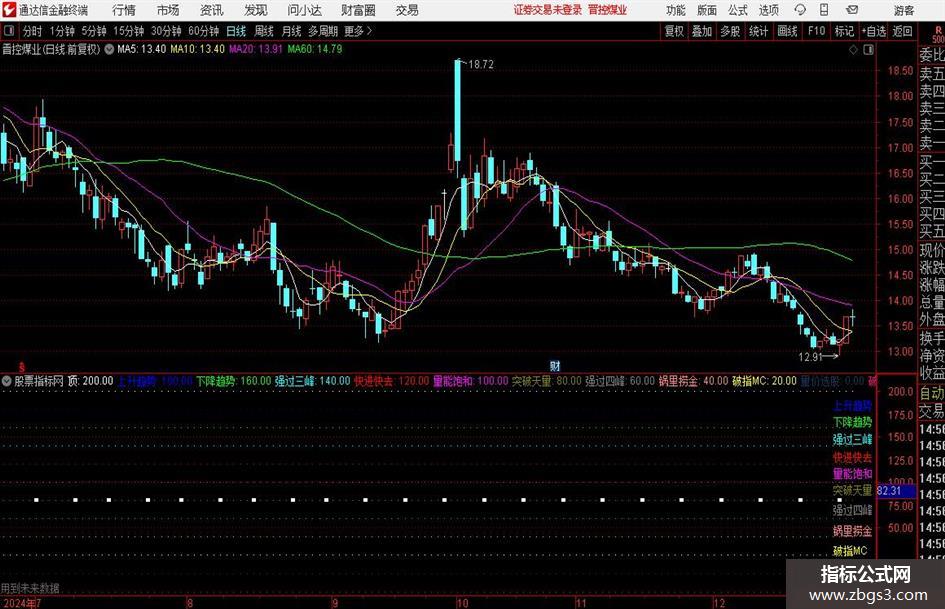The height and width of the screenshot is (609, 945).
Task: Open the 选项 menu
Action: (x=768, y=10)
